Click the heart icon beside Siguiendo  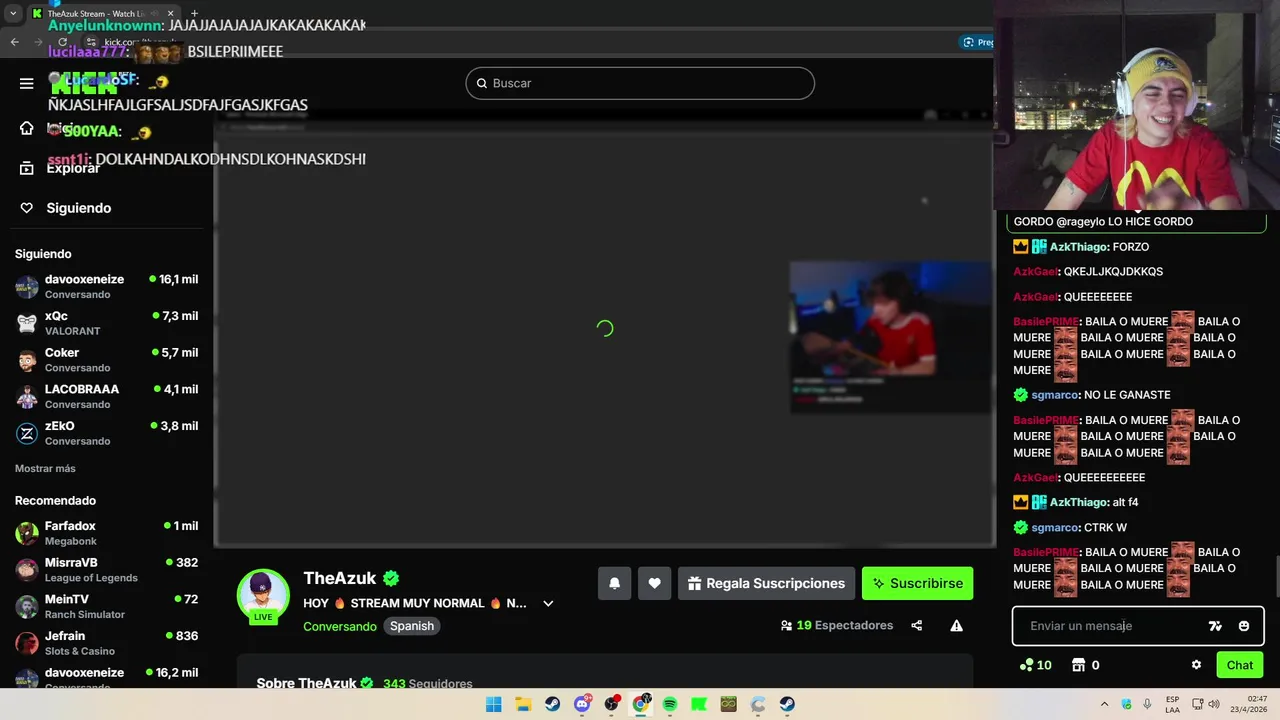tap(27, 208)
